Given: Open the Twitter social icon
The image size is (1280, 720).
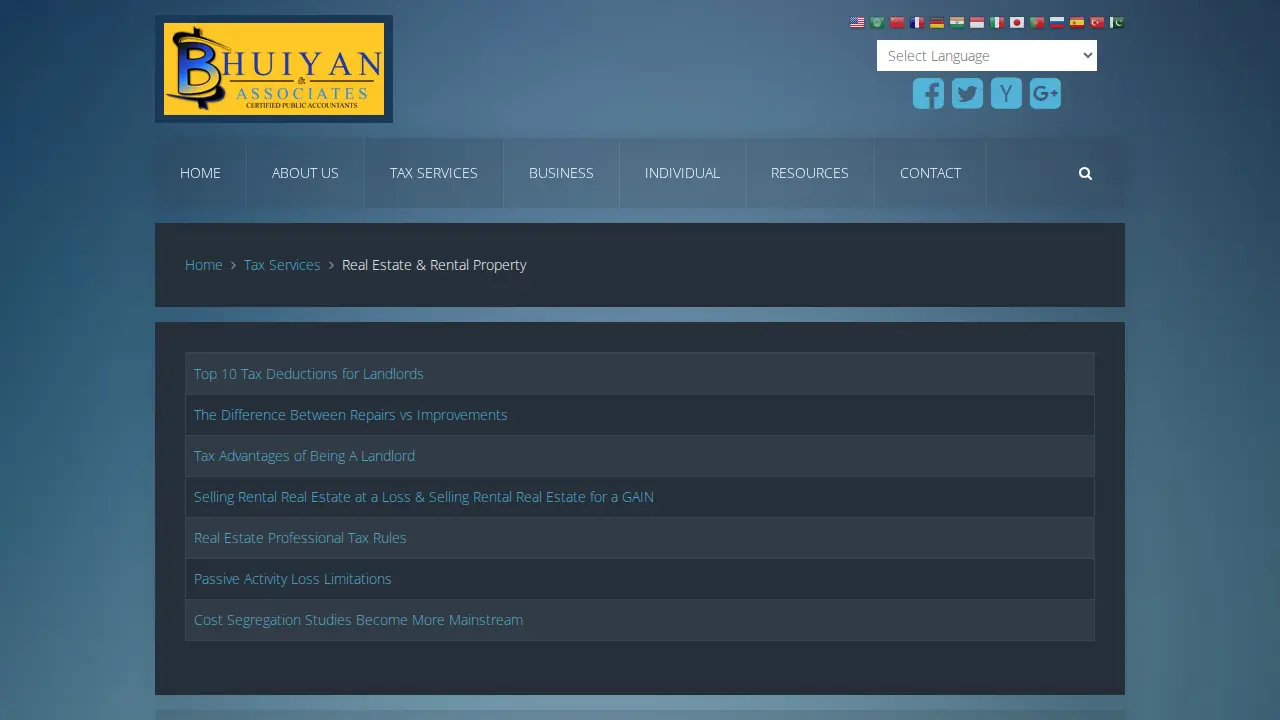Looking at the screenshot, I should 967,93.
